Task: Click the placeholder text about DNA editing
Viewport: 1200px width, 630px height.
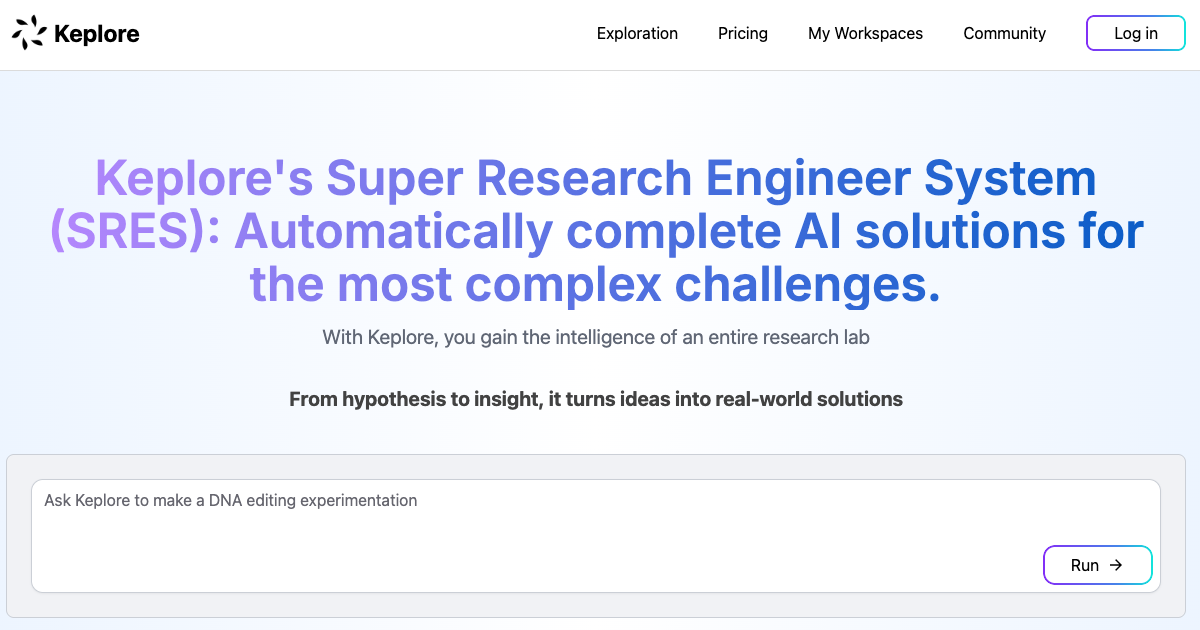Action: 231,500
